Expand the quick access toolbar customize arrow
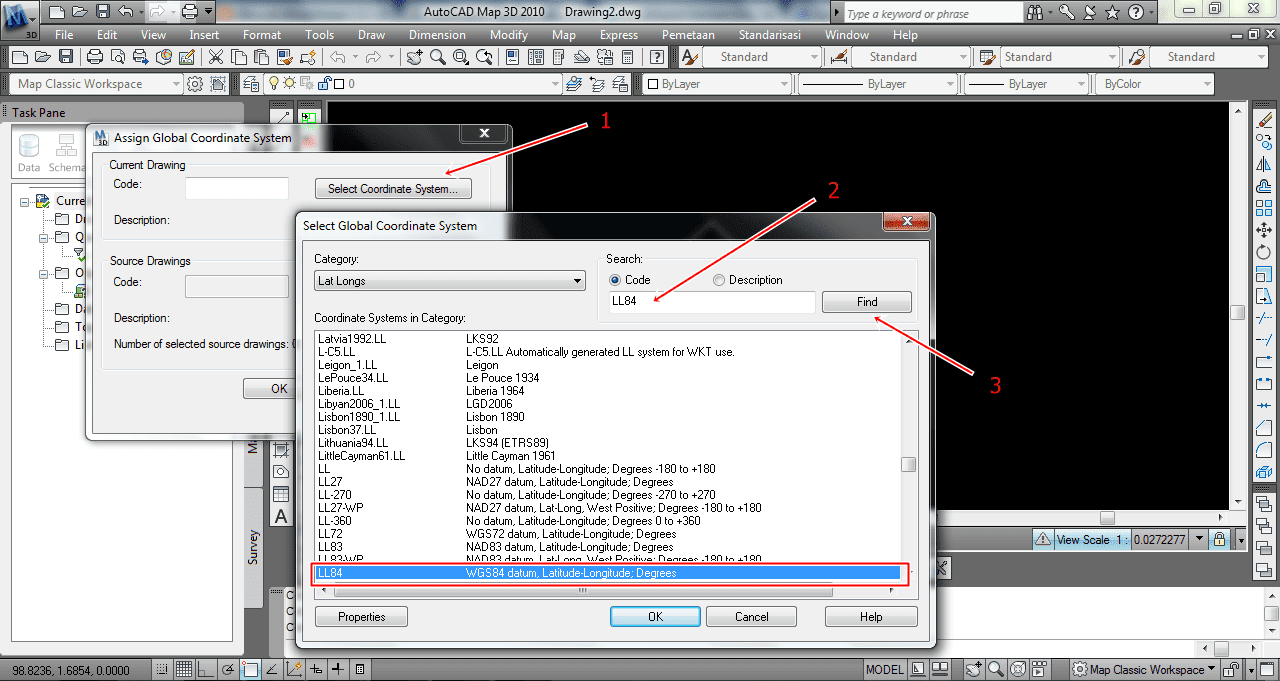This screenshot has width=1280, height=681. [x=208, y=12]
